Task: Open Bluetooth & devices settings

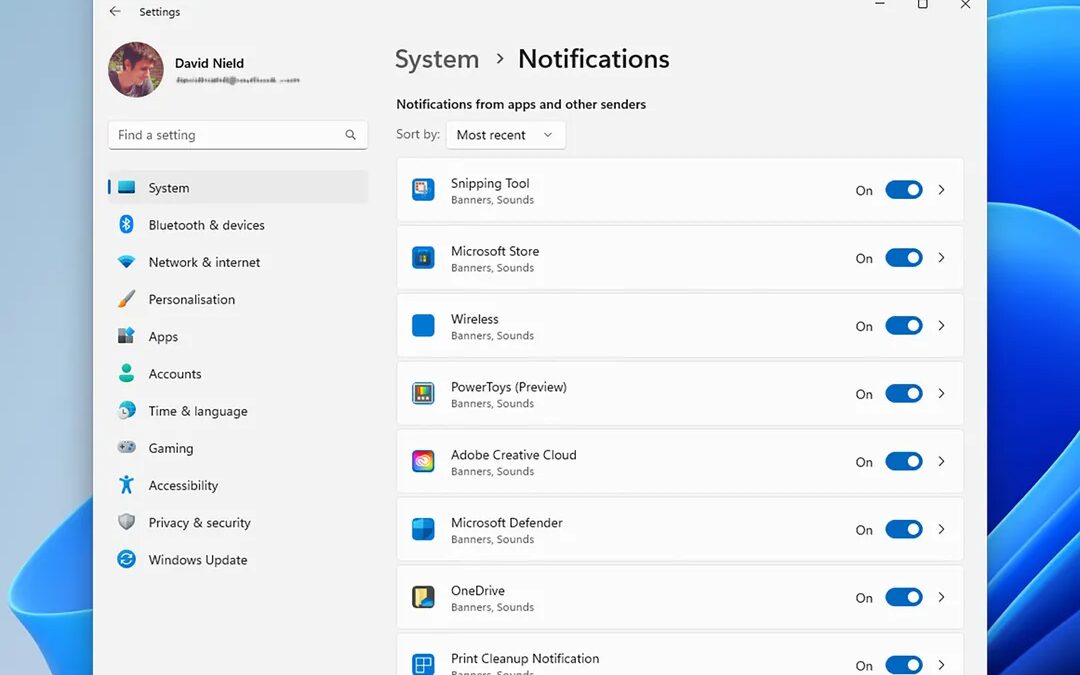Action: pos(206,225)
